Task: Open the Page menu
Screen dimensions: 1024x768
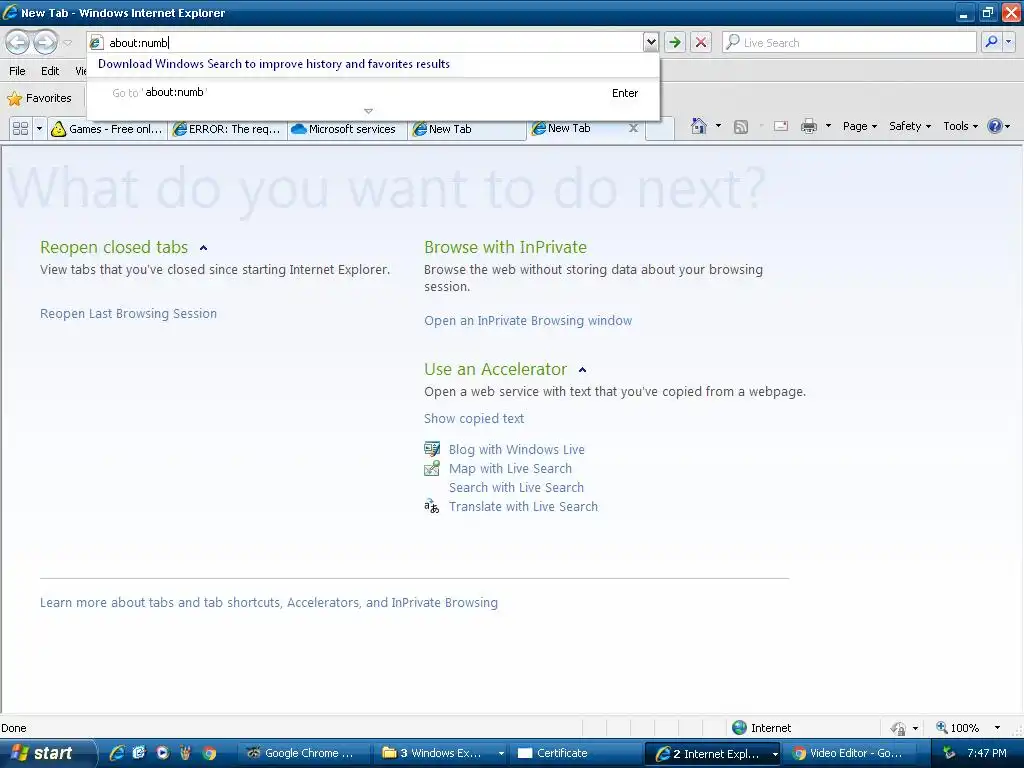Action: (x=859, y=127)
